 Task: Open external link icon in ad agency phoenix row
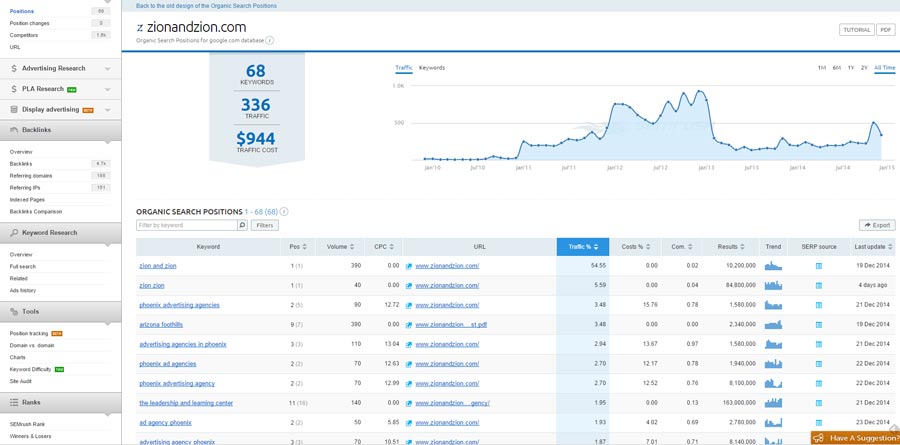click(x=409, y=423)
